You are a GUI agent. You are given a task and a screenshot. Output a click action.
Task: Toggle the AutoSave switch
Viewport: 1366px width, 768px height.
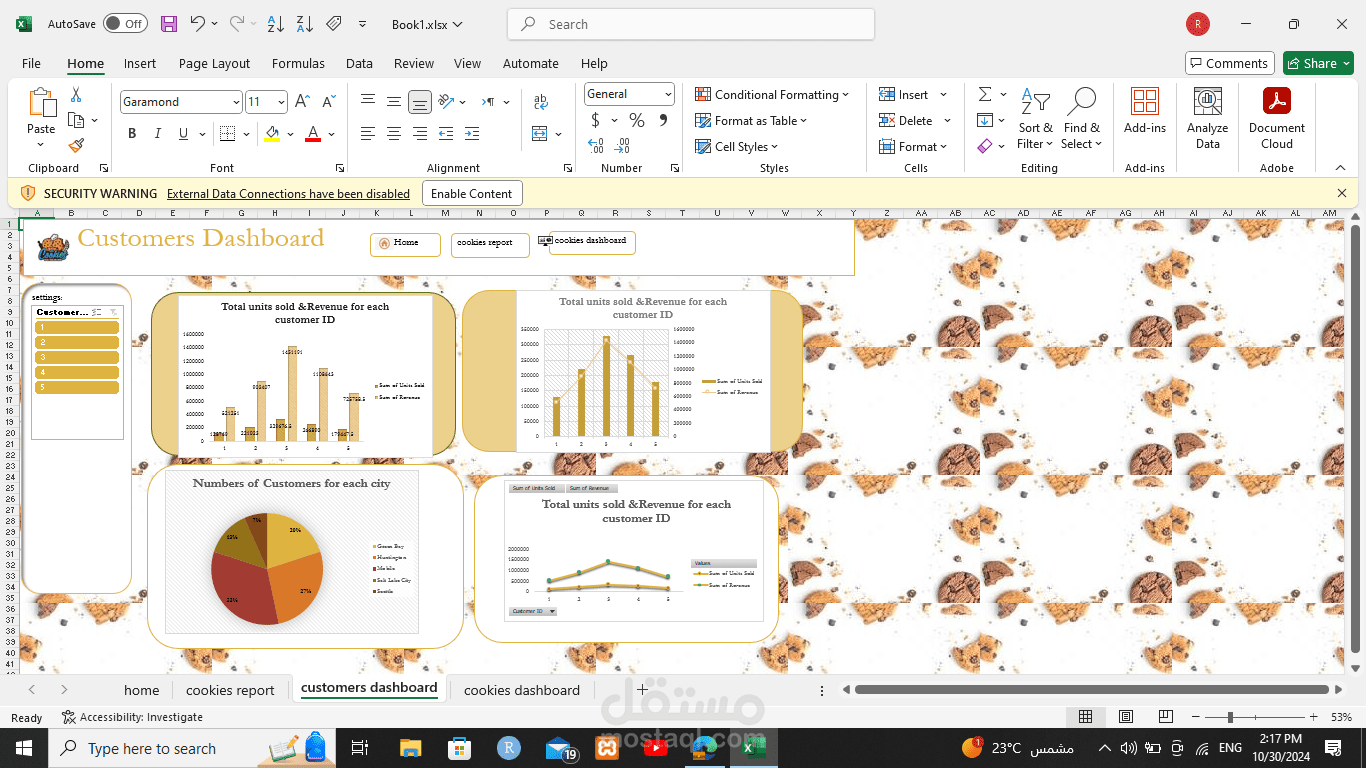click(125, 24)
